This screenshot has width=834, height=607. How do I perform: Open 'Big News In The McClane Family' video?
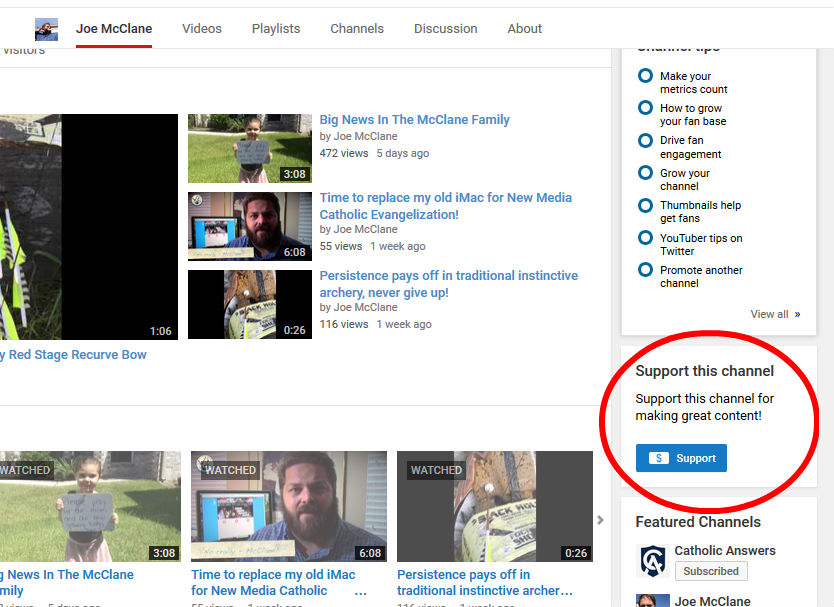pos(414,119)
